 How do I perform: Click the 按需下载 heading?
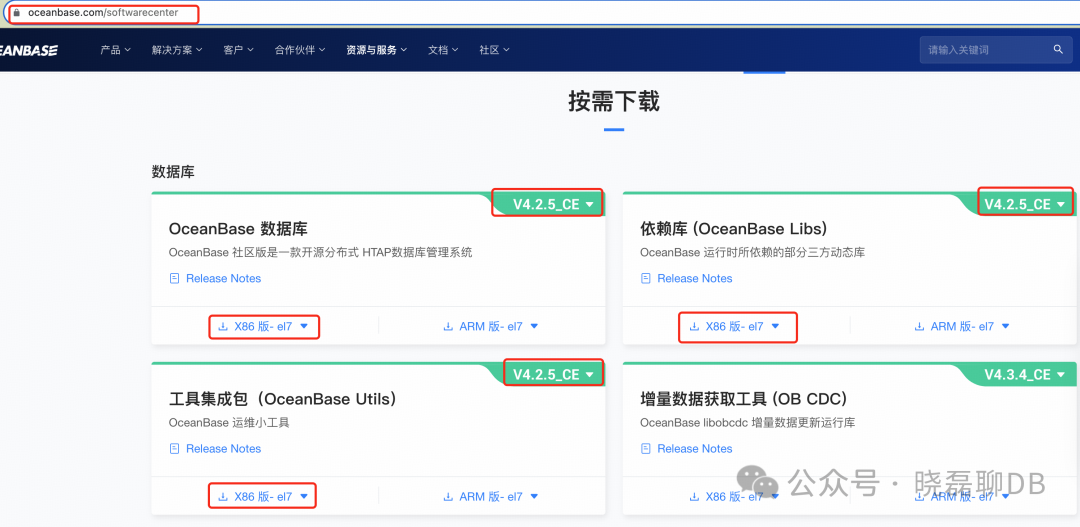pos(614,101)
